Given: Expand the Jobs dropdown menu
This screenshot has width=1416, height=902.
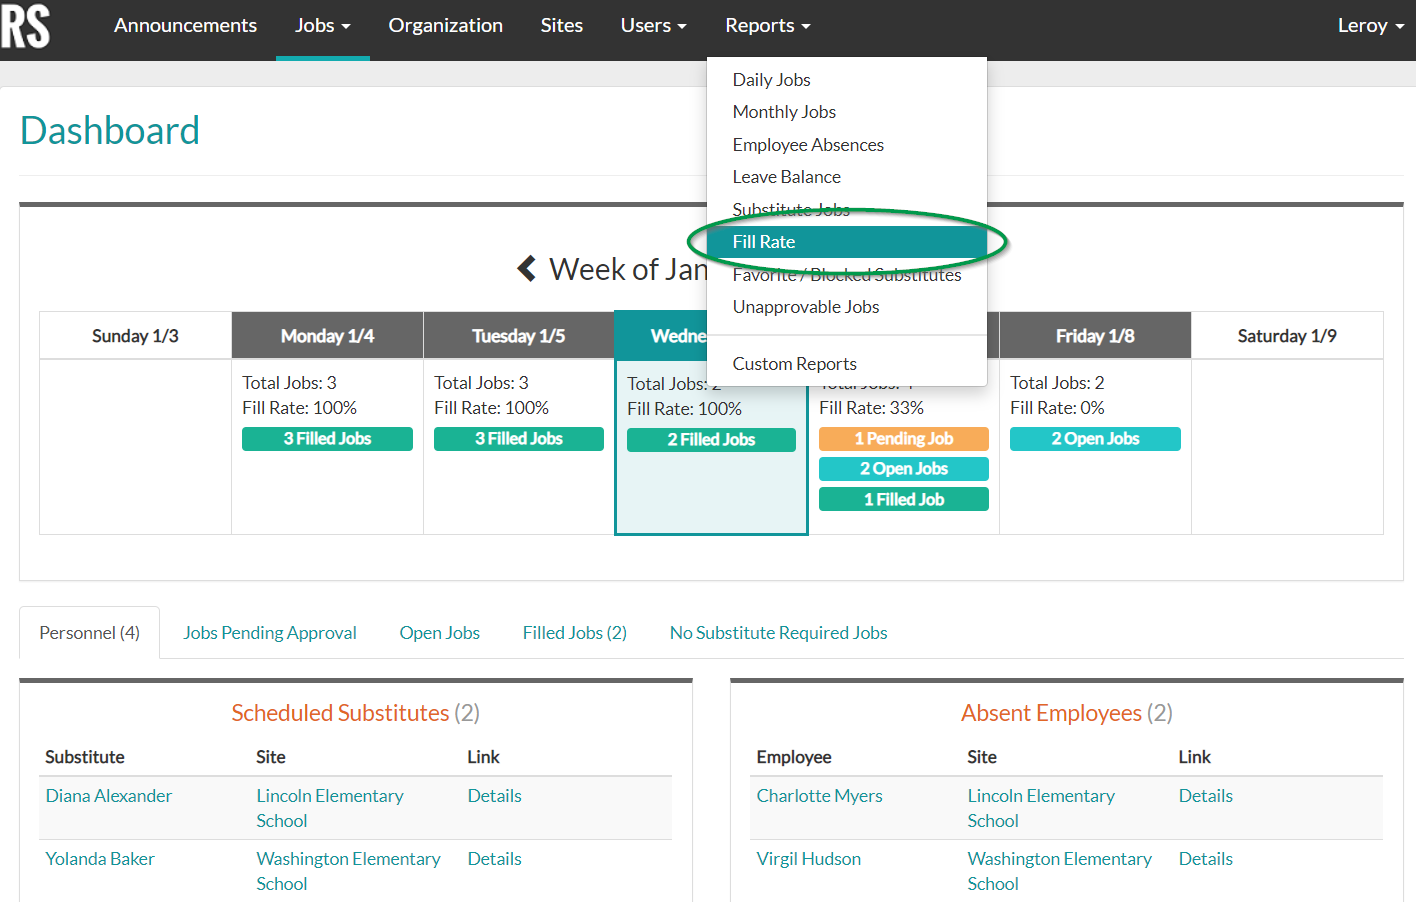Looking at the screenshot, I should (x=322, y=26).
